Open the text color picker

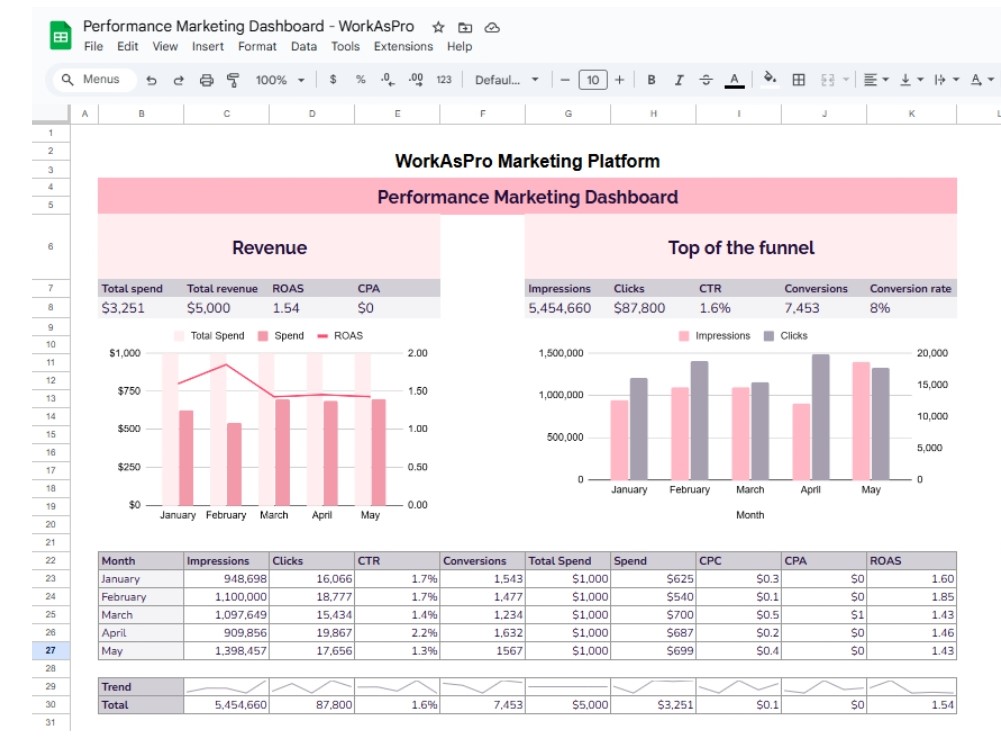tap(734, 80)
